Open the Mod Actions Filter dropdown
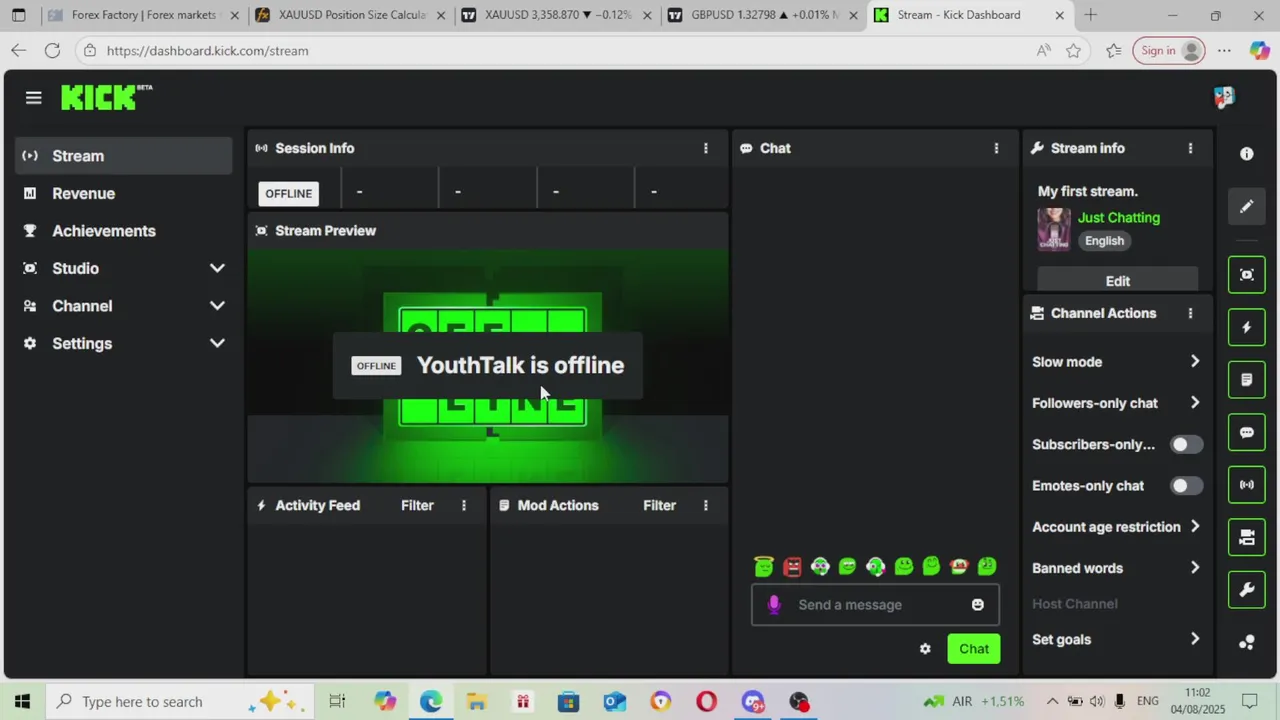Image resolution: width=1280 pixels, height=720 pixels. (x=659, y=505)
